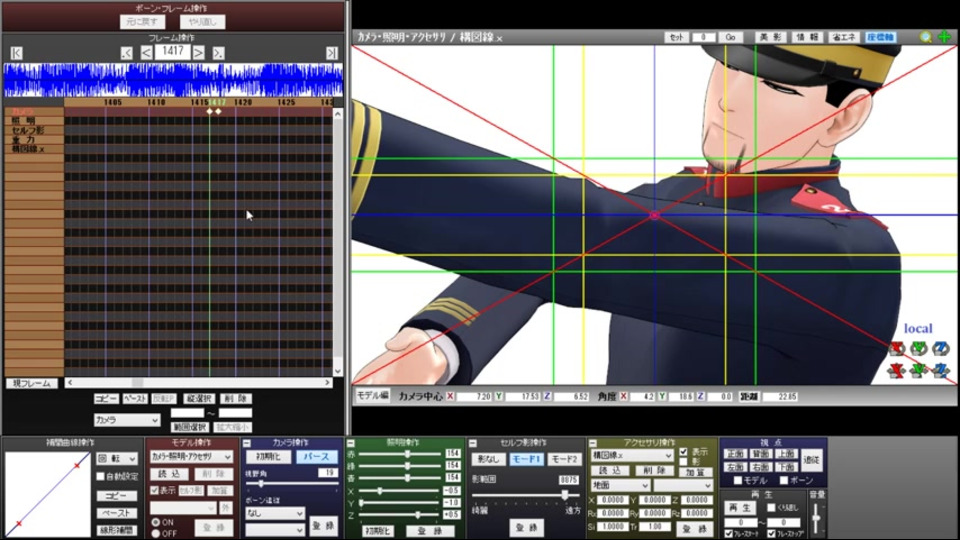Collapse the アクセサリ操作 panel with minus icon
The width and height of the screenshot is (960, 540).
click(593, 443)
